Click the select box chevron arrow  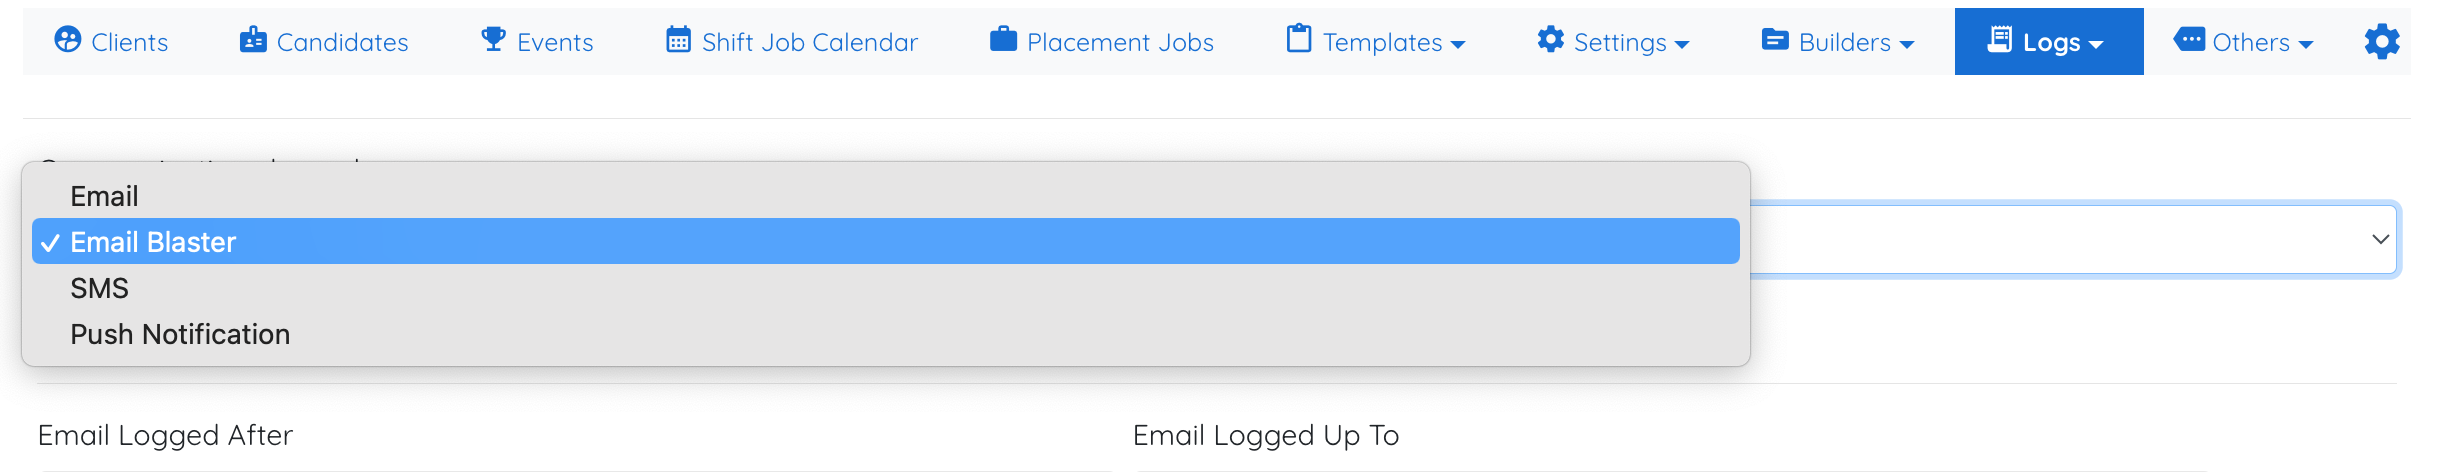tap(2380, 239)
